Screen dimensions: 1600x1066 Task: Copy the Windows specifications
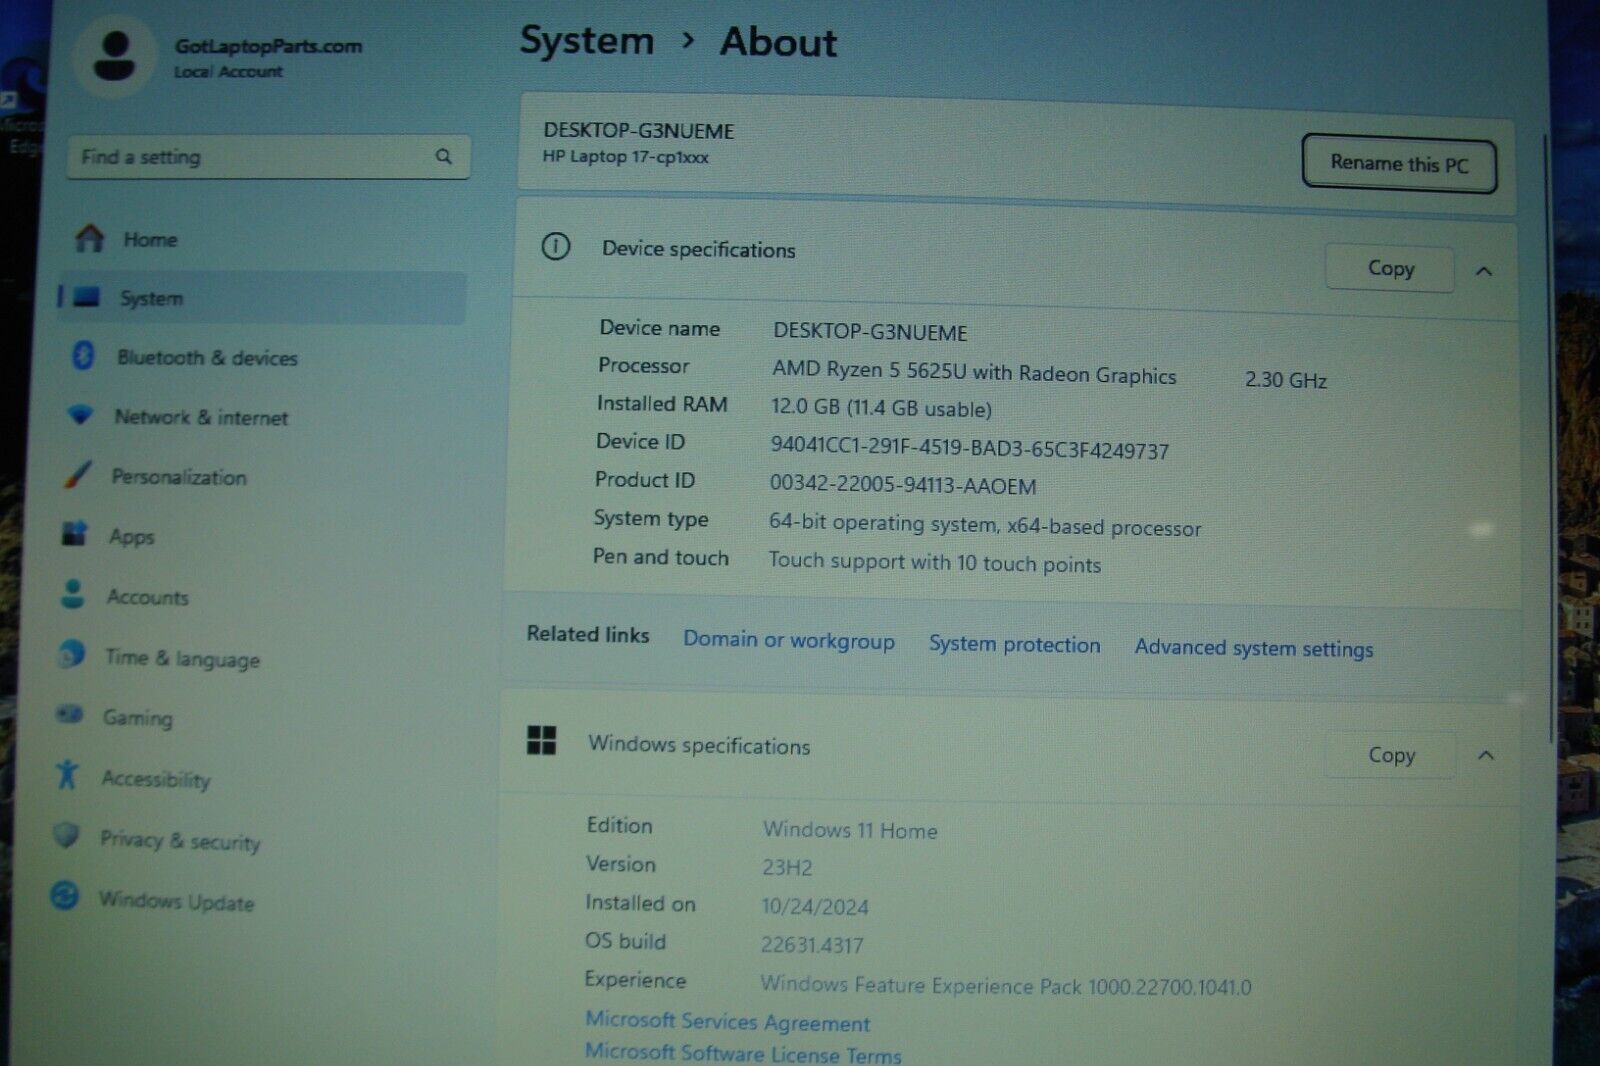tap(1391, 755)
